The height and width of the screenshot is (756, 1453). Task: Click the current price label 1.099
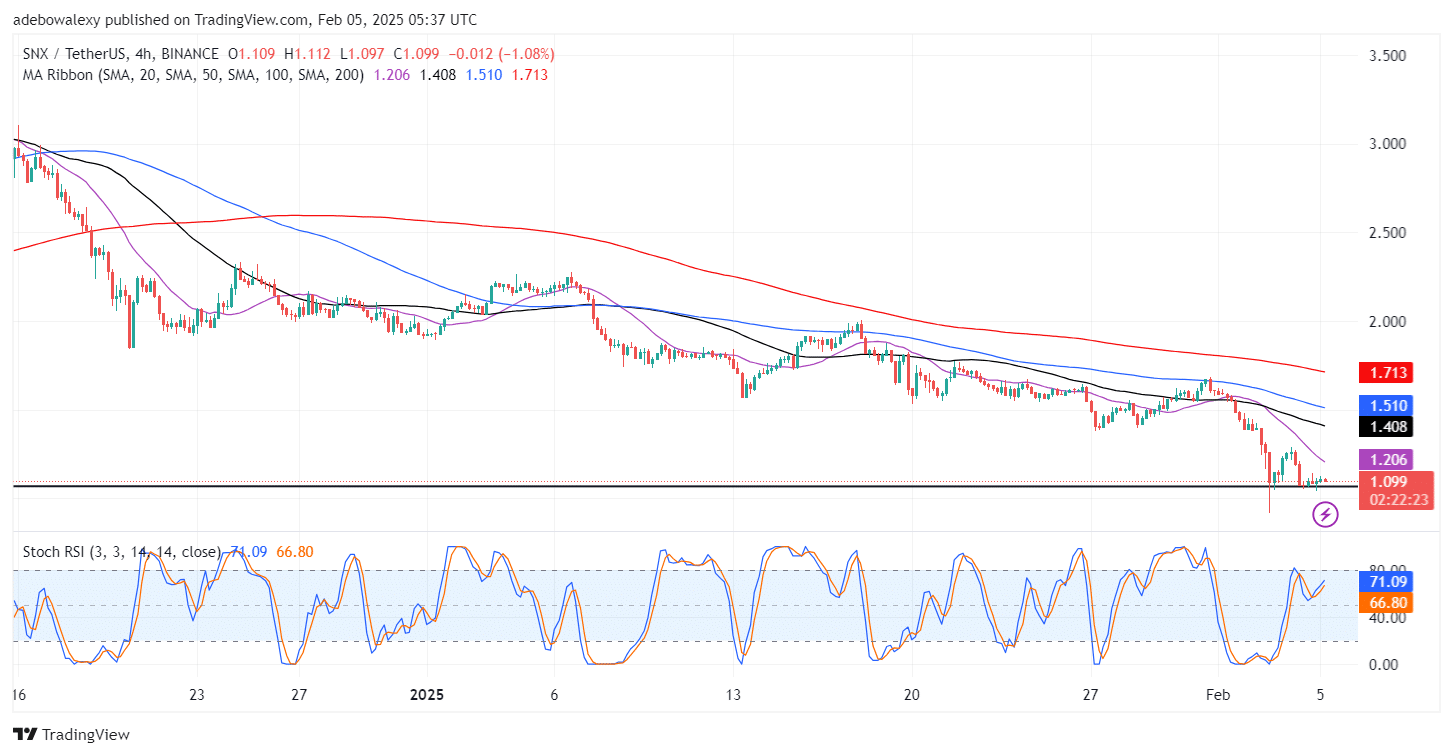tap(1390, 481)
